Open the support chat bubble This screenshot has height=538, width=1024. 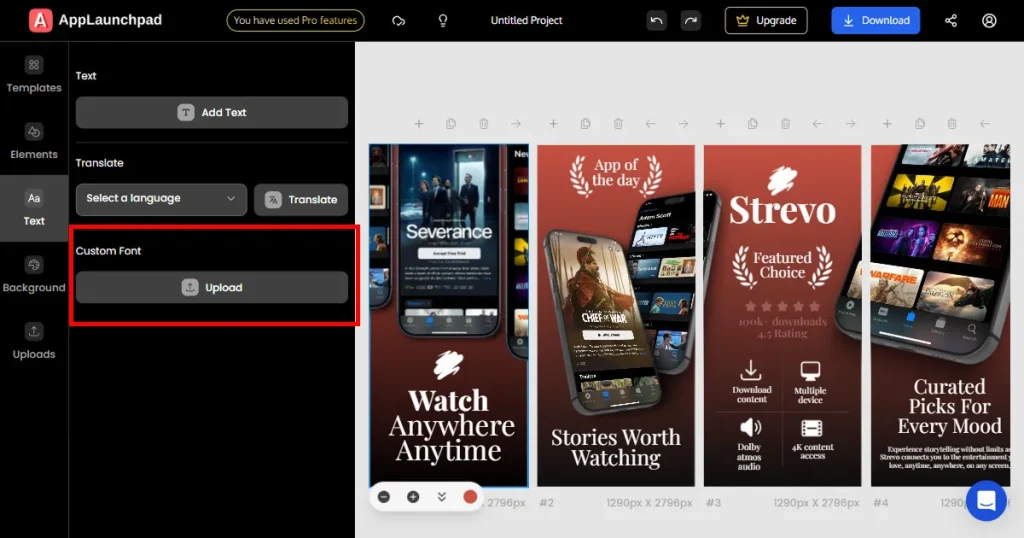tap(985, 500)
